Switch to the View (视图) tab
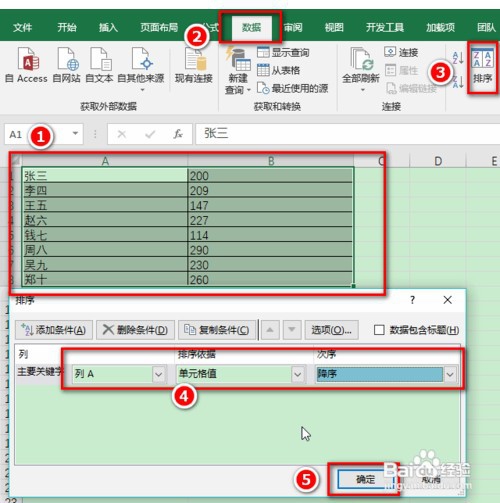The image size is (500, 503). (334, 27)
